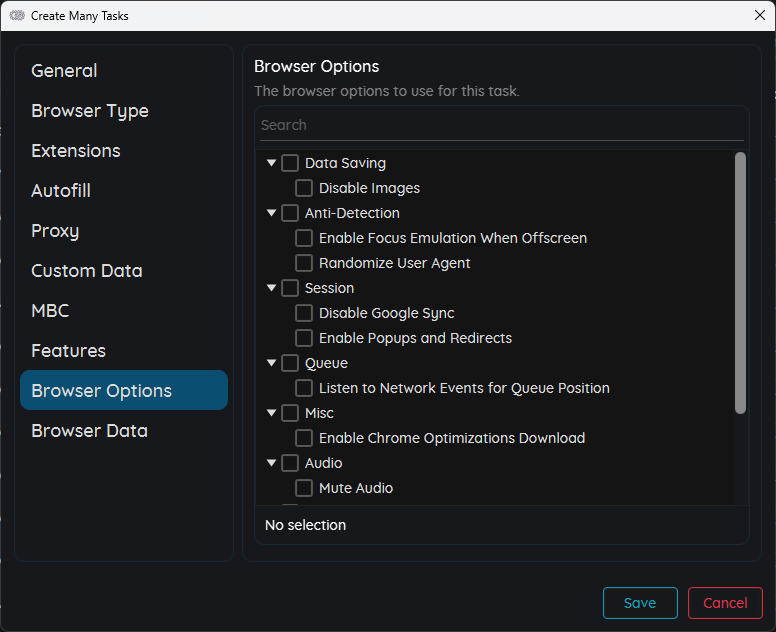The width and height of the screenshot is (776, 632).
Task: Click the app icon in title bar
Action: 17,15
